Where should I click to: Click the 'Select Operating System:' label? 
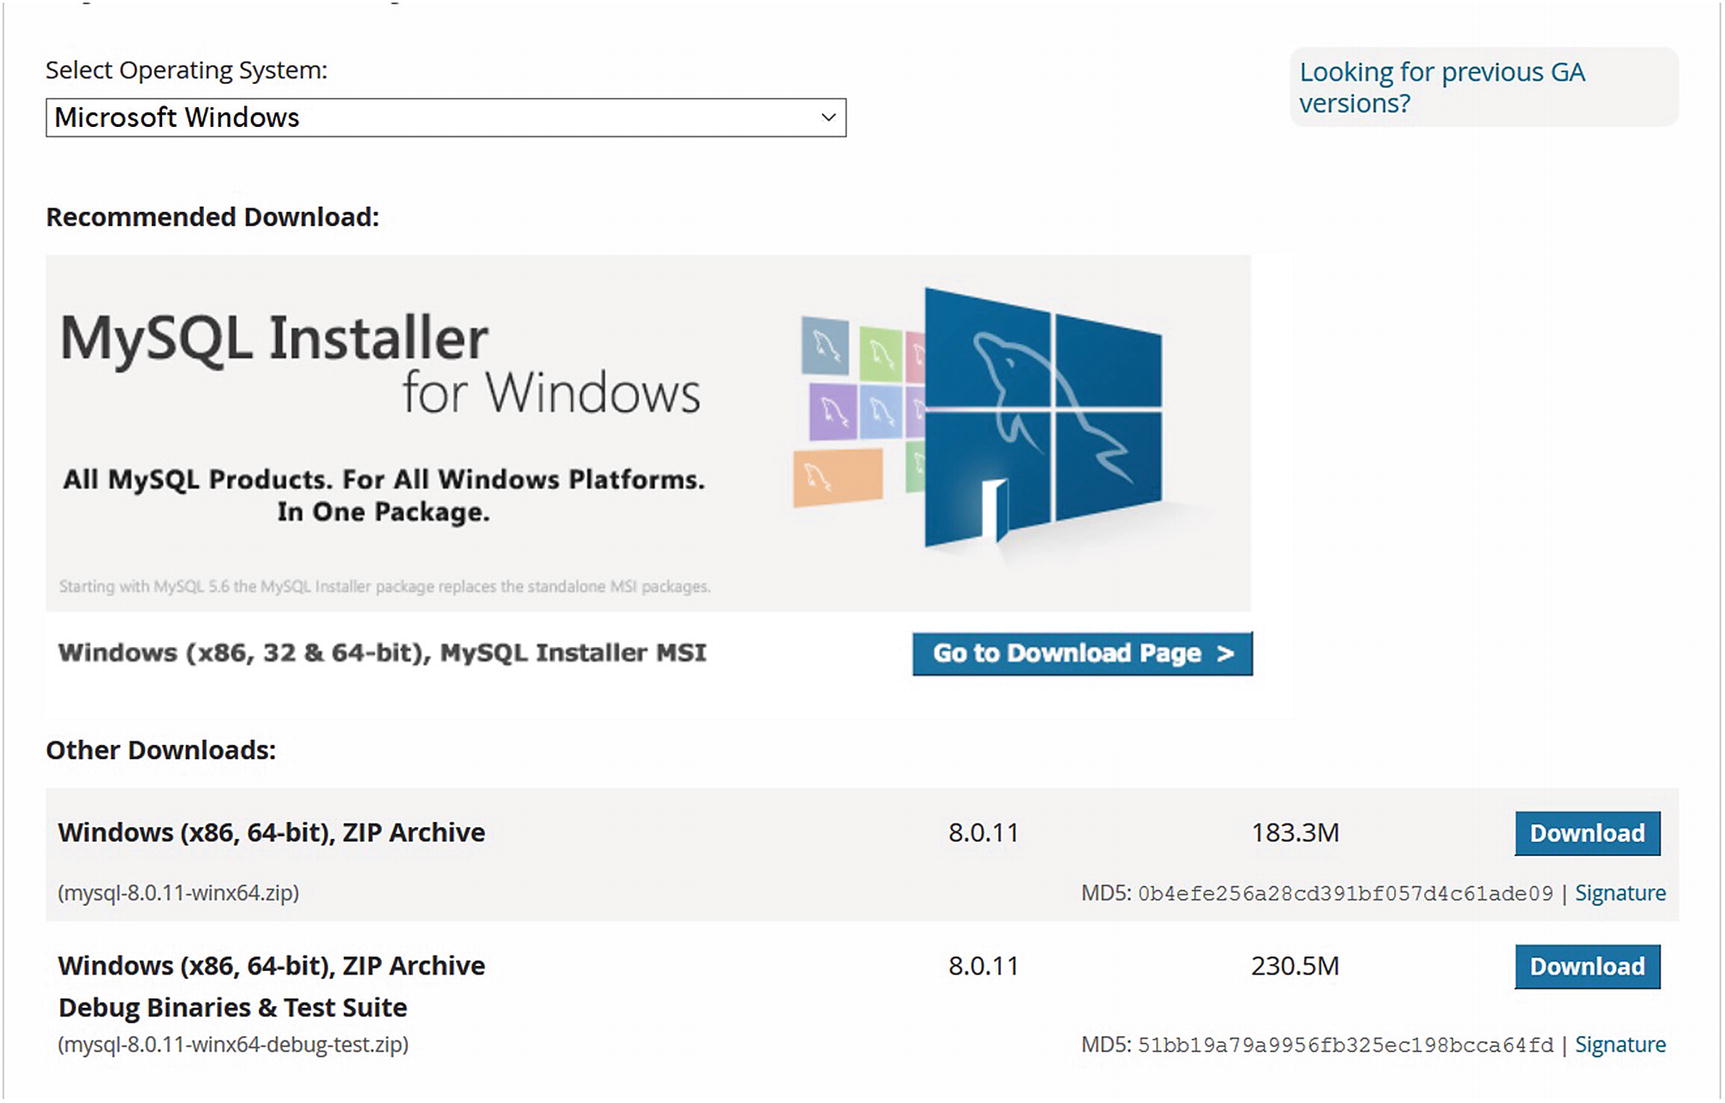pos(186,70)
